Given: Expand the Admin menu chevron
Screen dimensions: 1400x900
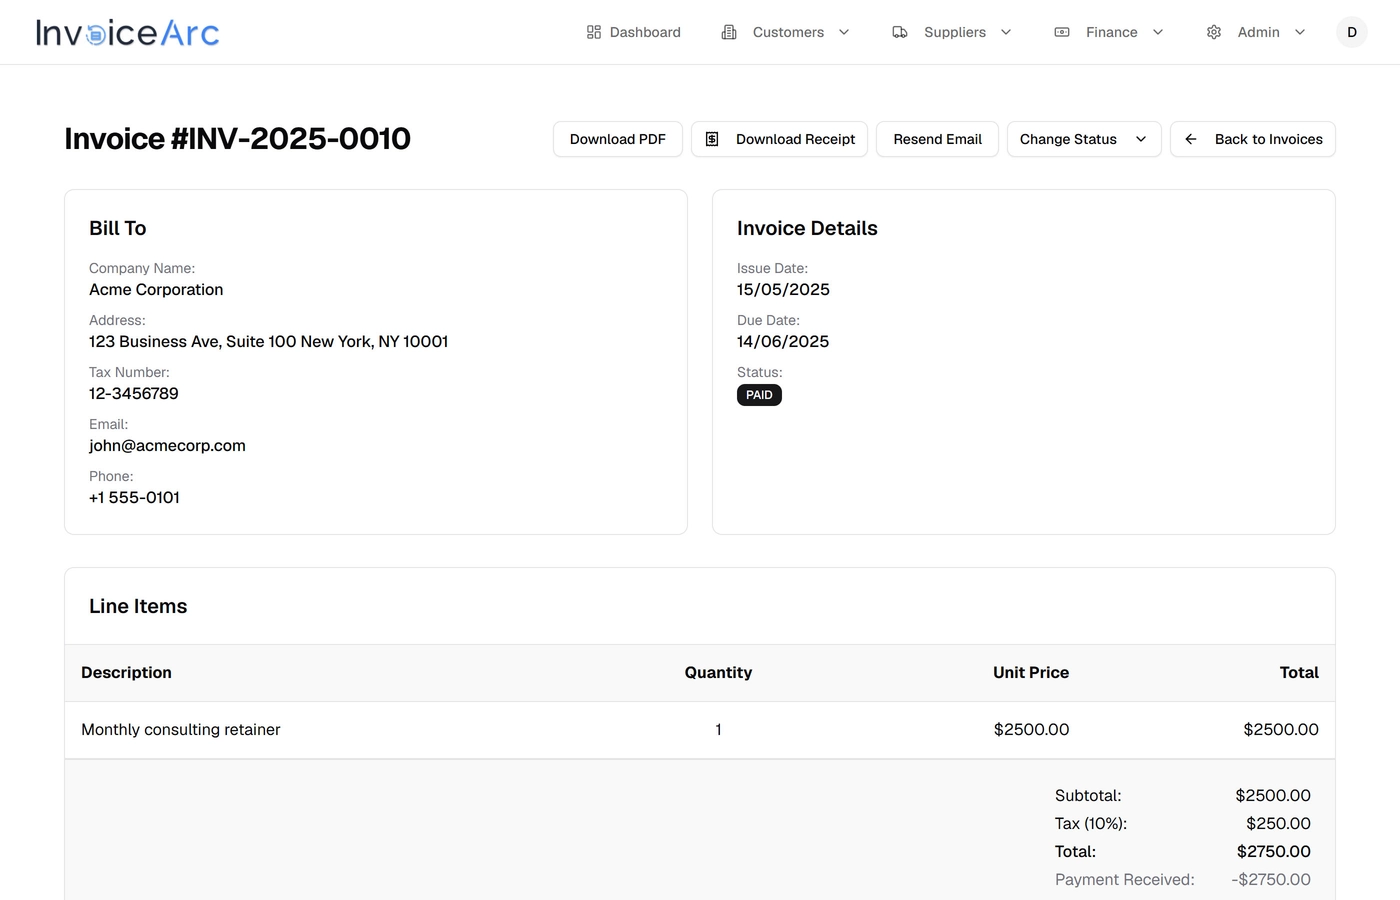Looking at the screenshot, I should [1300, 32].
